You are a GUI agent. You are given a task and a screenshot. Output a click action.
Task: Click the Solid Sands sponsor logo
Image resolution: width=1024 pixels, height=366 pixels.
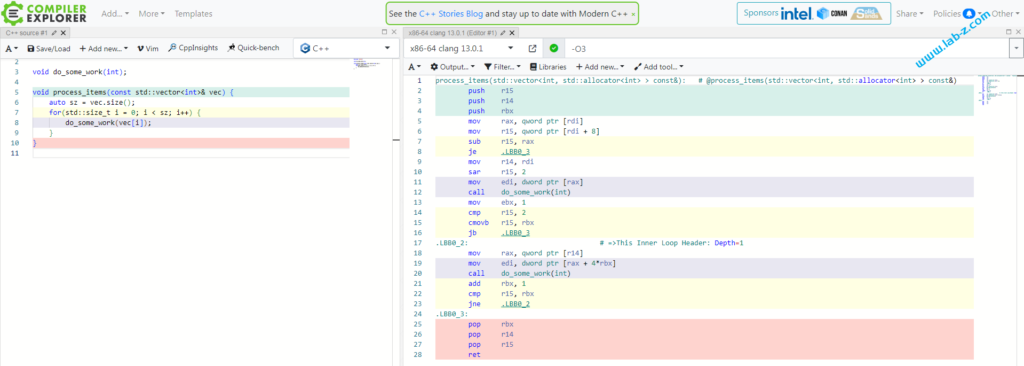pos(867,13)
